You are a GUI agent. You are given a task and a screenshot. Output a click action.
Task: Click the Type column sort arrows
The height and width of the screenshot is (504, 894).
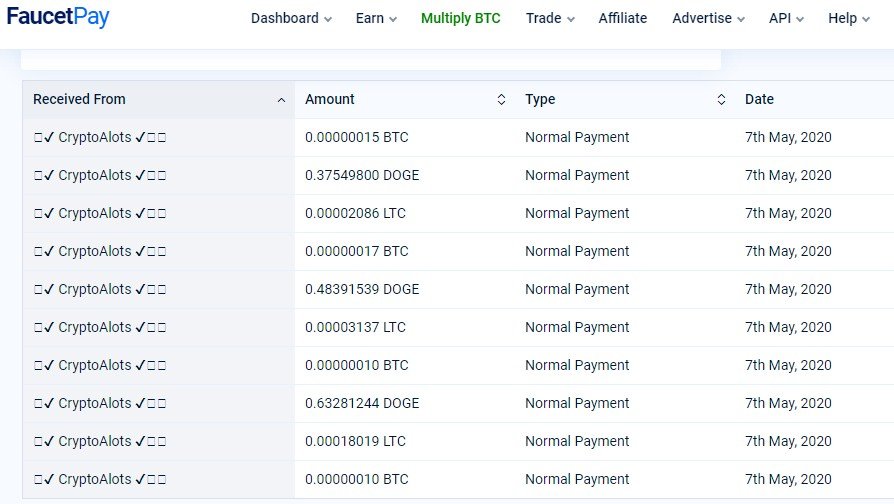coord(721,99)
